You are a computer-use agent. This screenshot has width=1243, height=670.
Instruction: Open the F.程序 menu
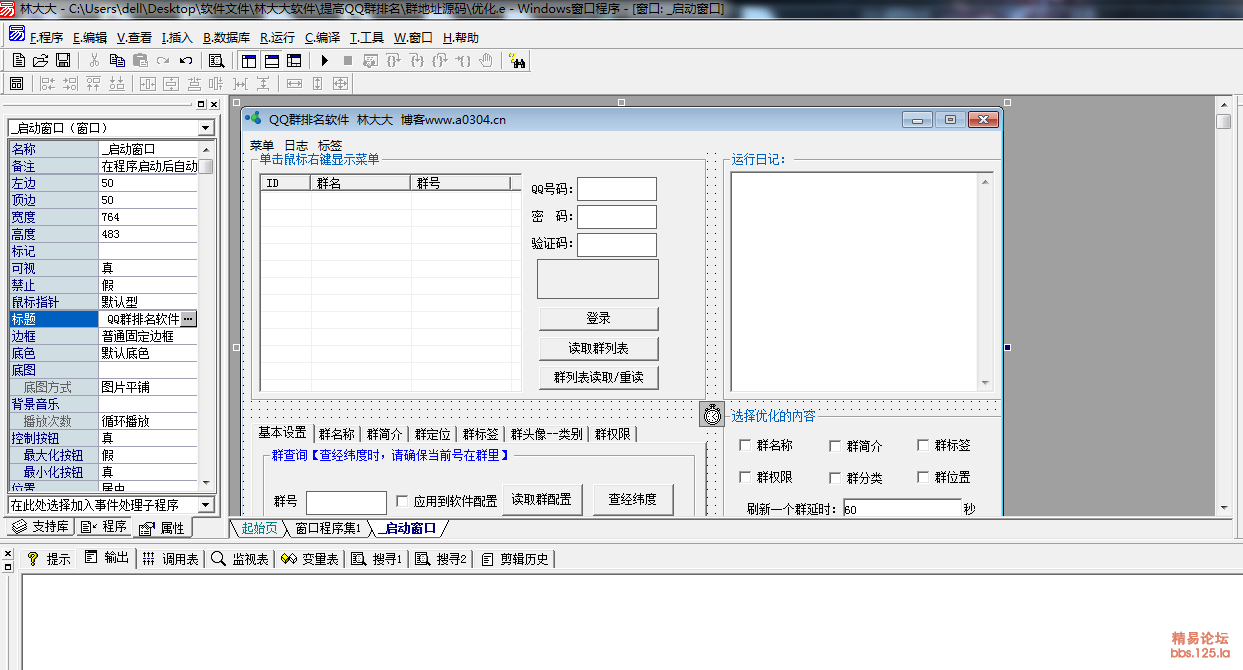tap(47, 38)
